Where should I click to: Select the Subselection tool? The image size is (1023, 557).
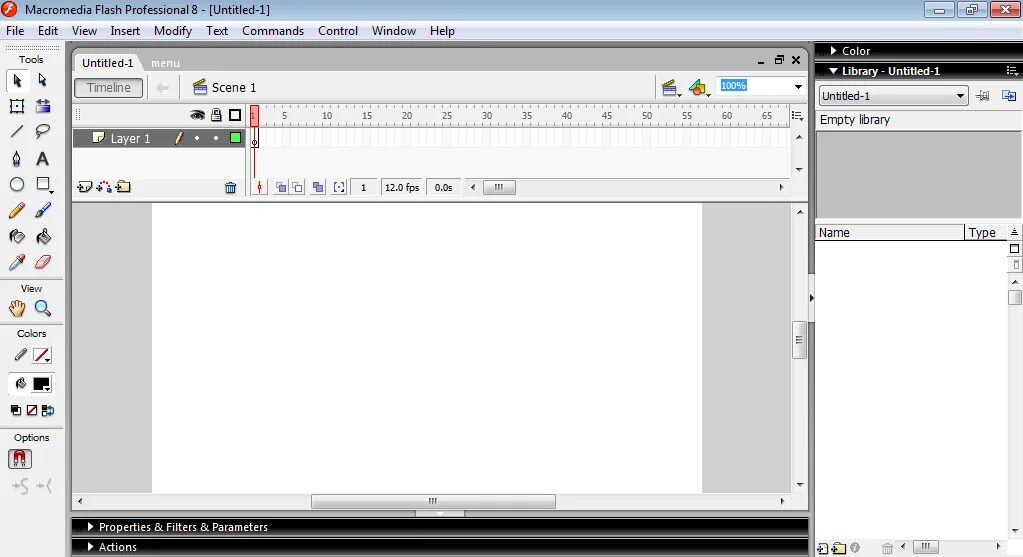[42, 80]
